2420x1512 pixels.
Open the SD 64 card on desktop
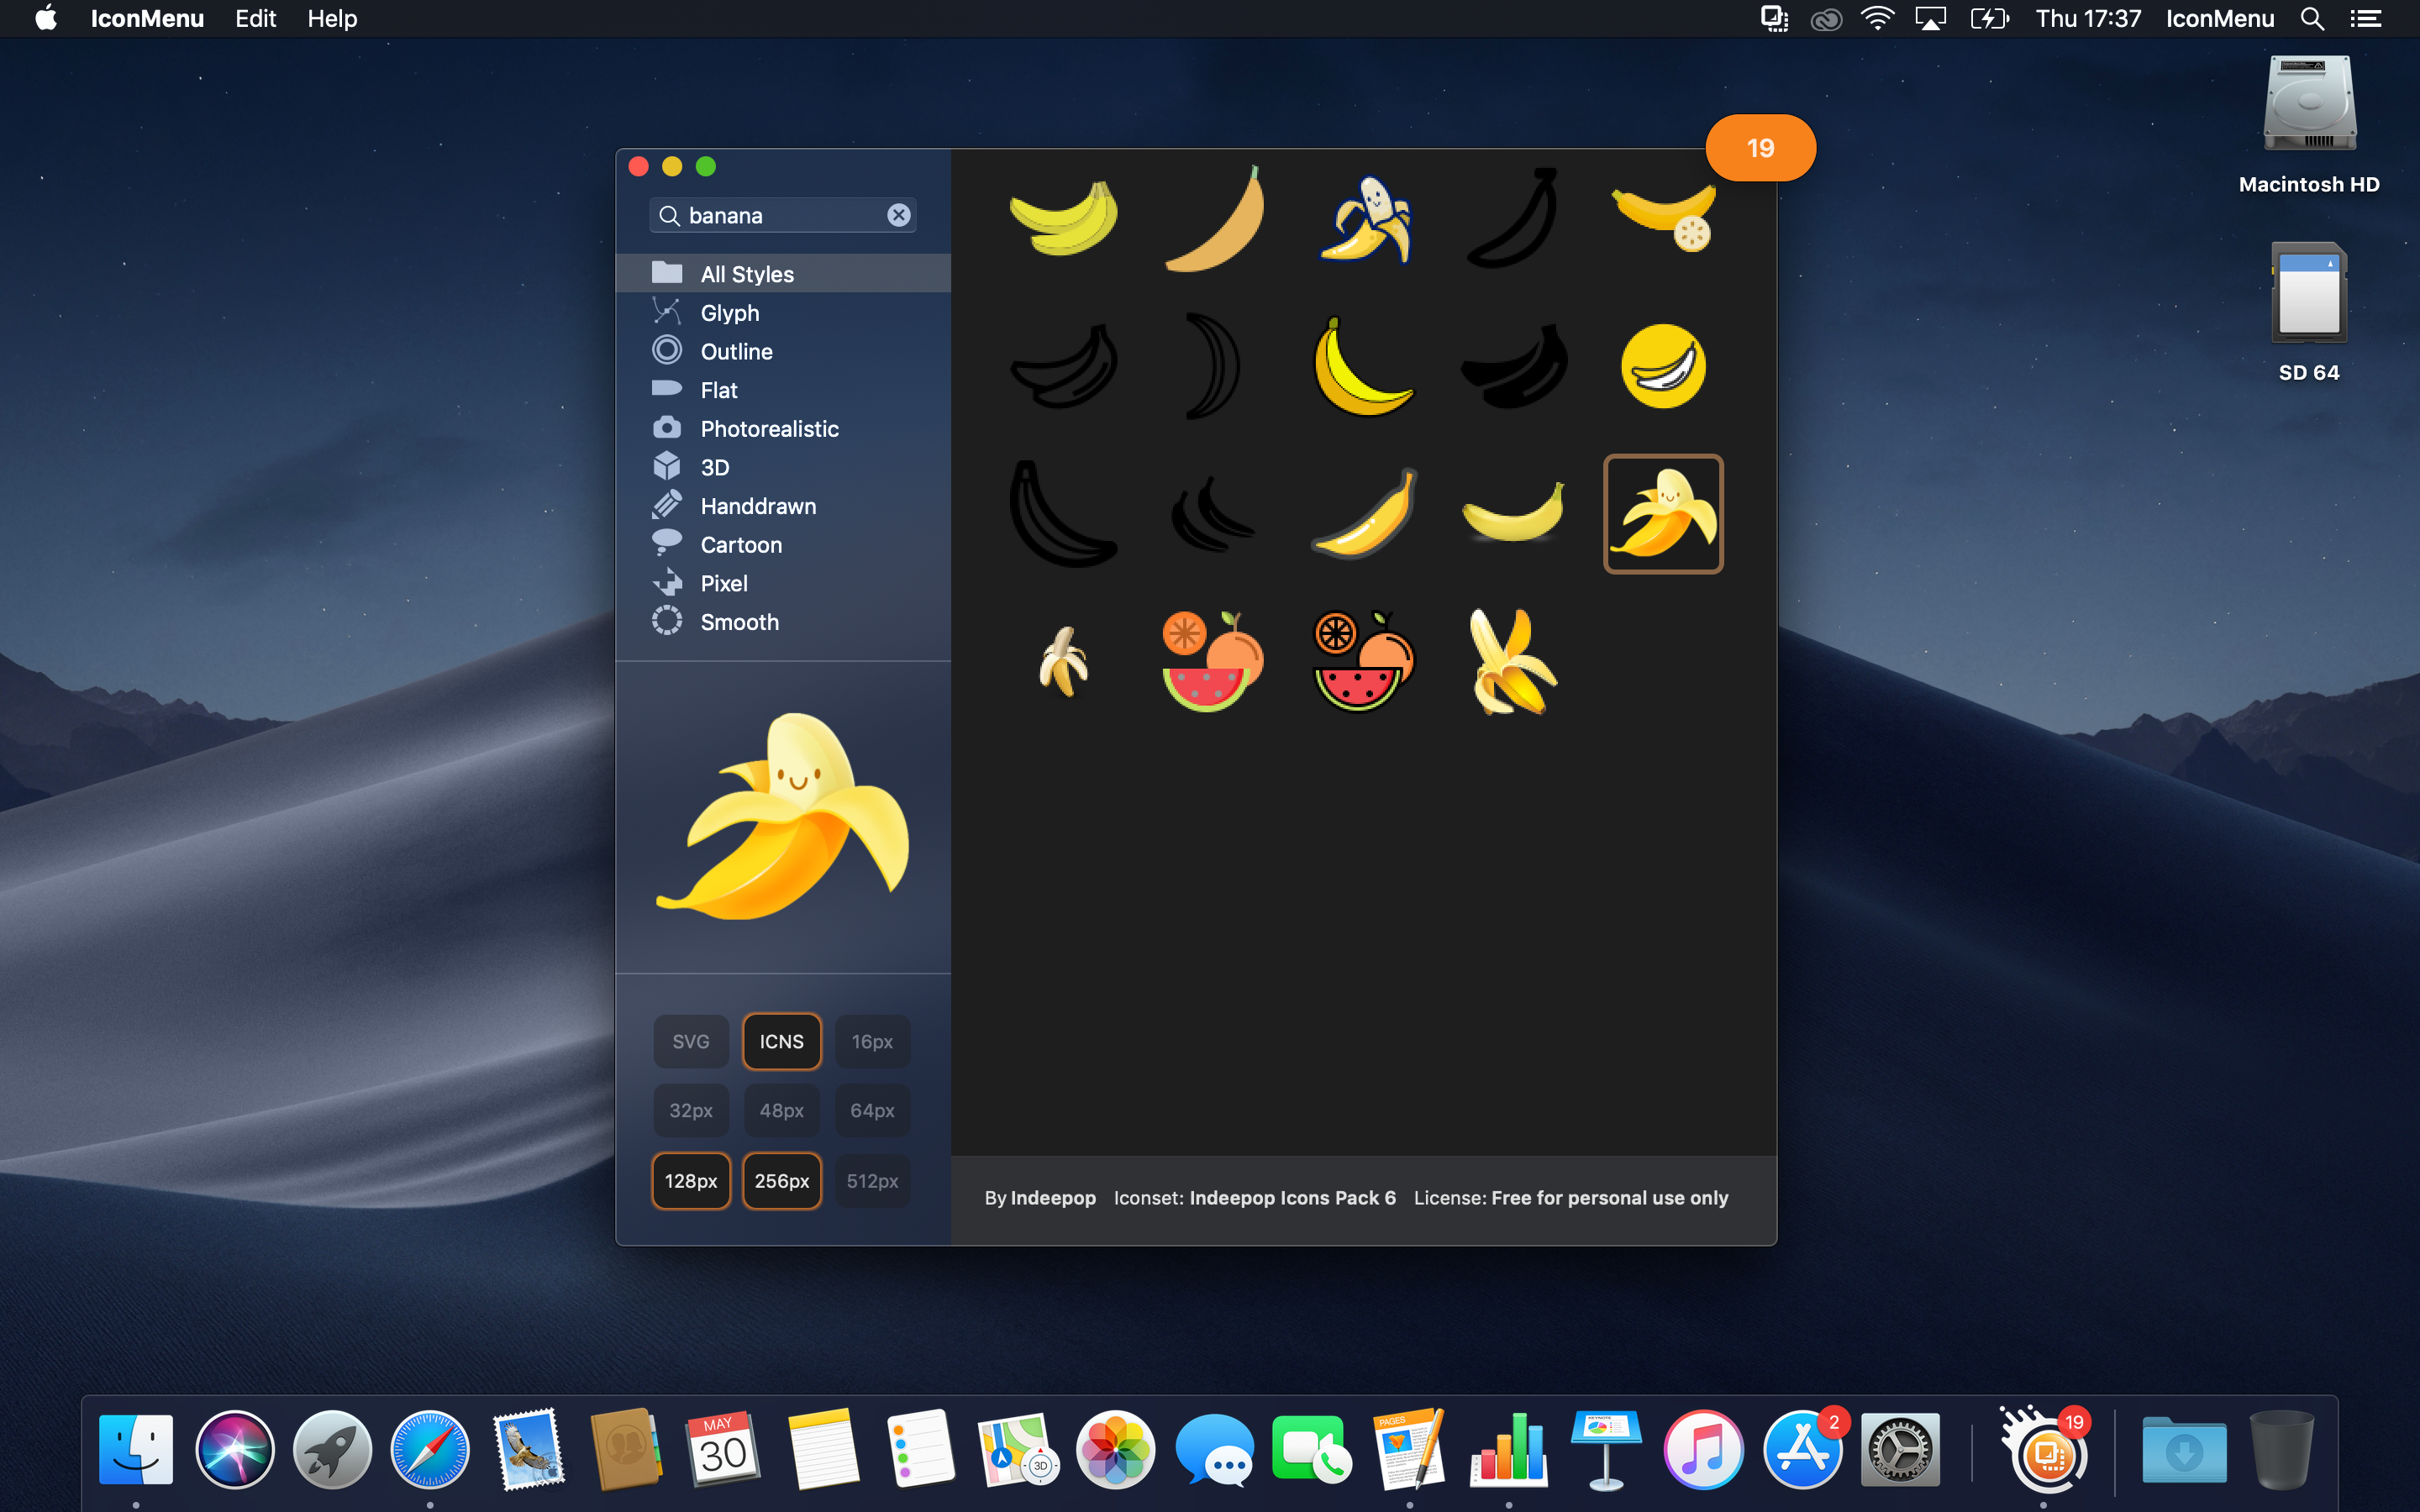pyautogui.click(x=2309, y=313)
